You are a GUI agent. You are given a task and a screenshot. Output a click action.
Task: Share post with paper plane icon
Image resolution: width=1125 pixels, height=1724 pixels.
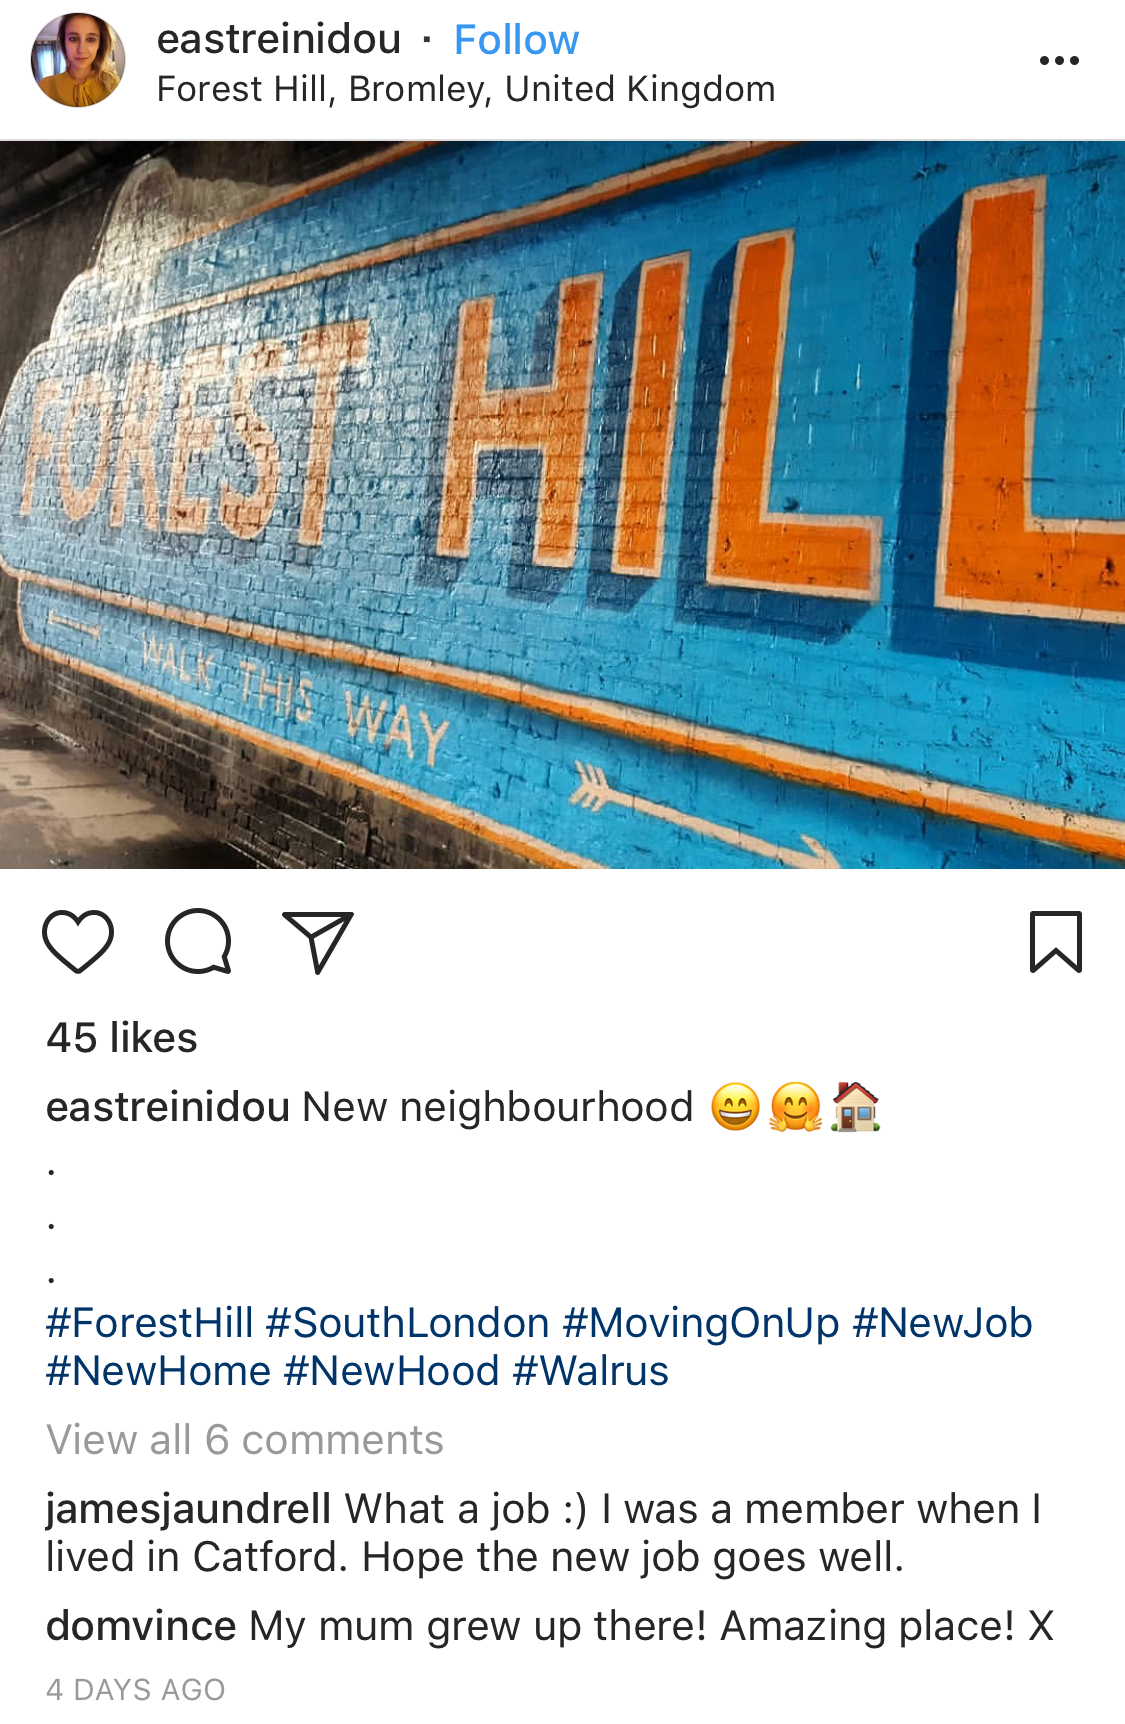point(318,942)
